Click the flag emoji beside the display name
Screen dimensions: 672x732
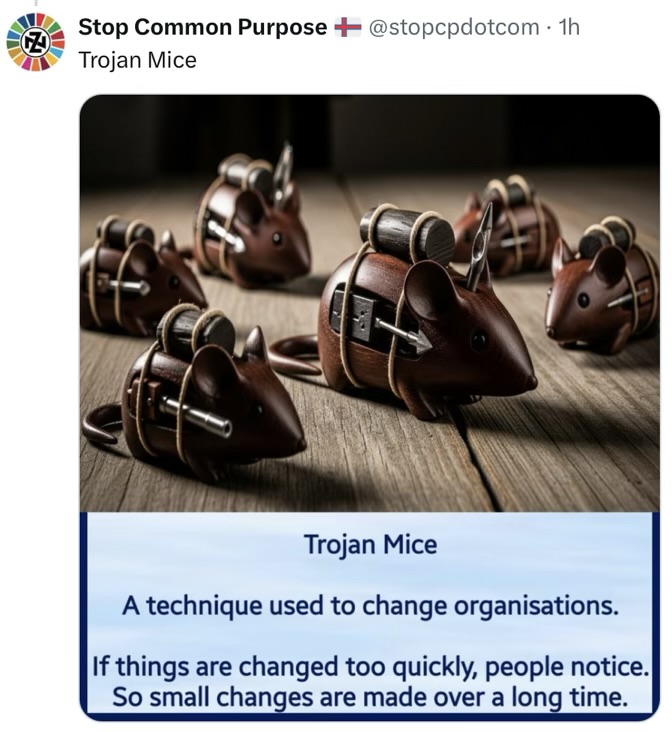point(347,28)
